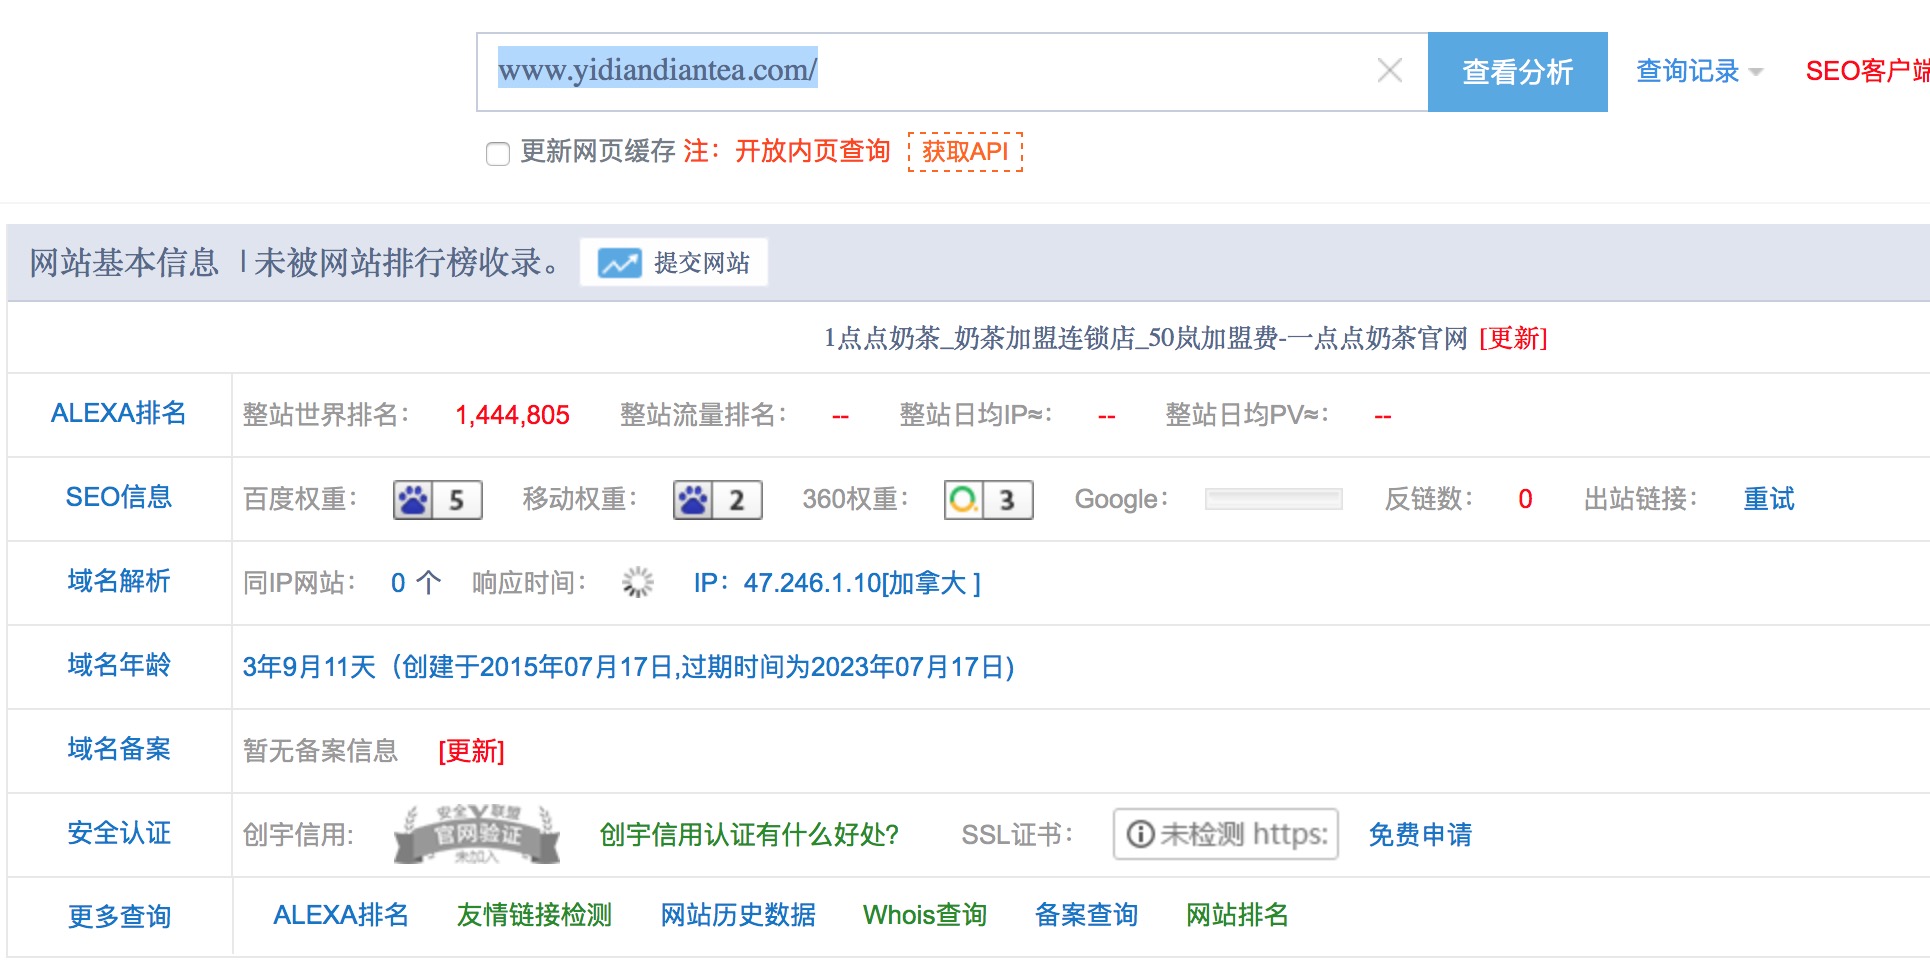Click the response time loading spinner

pyautogui.click(x=637, y=582)
